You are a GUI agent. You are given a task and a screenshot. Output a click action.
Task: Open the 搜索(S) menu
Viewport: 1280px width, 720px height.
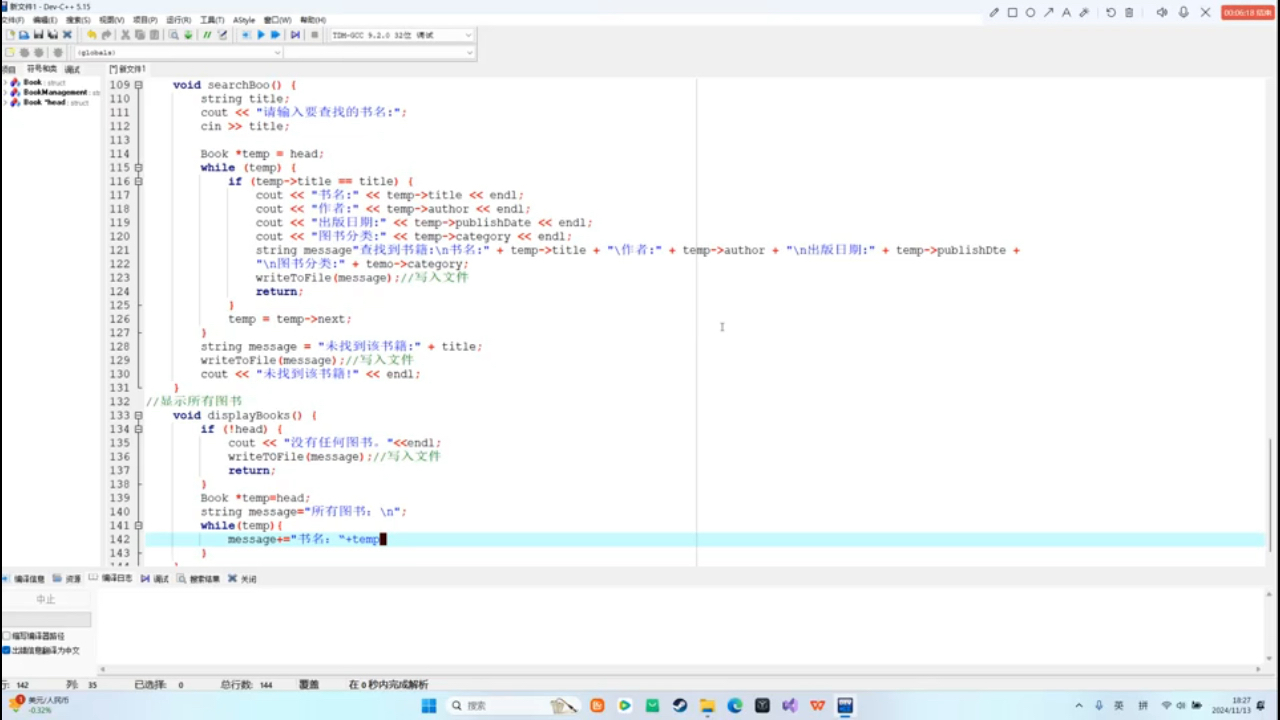tap(78, 20)
